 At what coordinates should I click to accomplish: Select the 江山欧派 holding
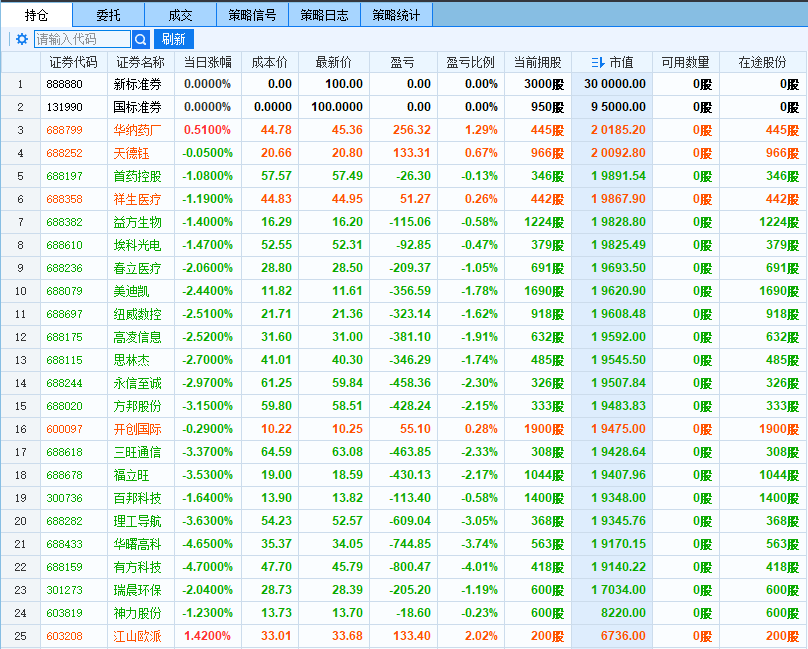point(138,636)
